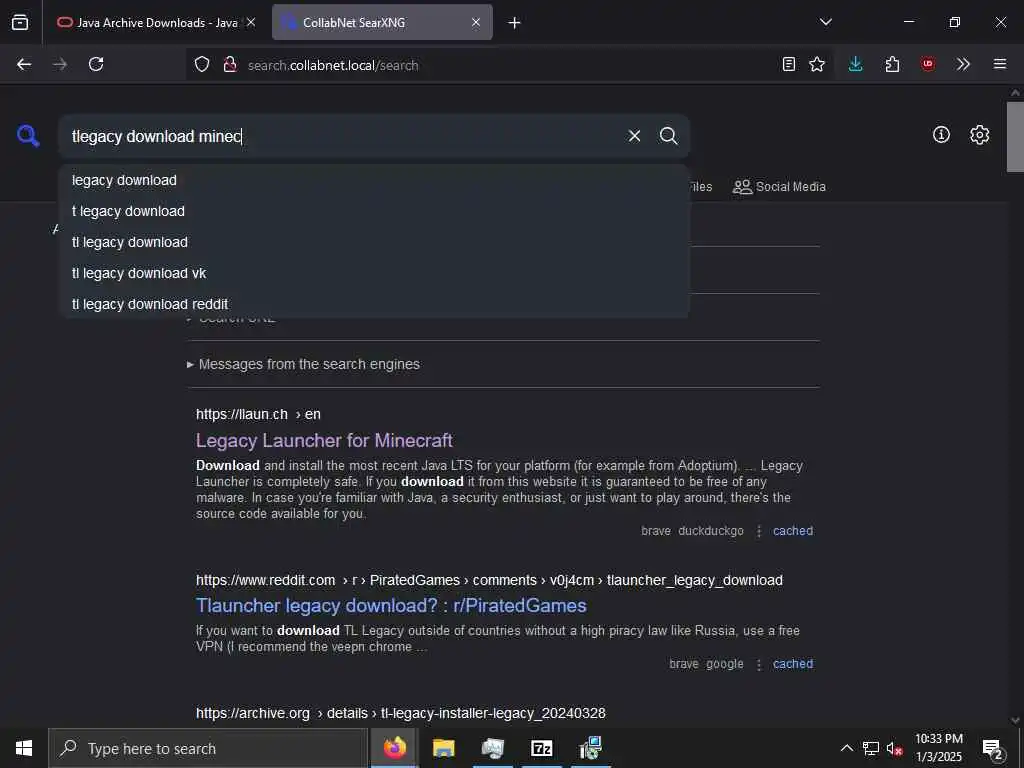The width and height of the screenshot is (1024, 768).
Task: Open Firefox View from the tab bar
Action: (20, 22)
